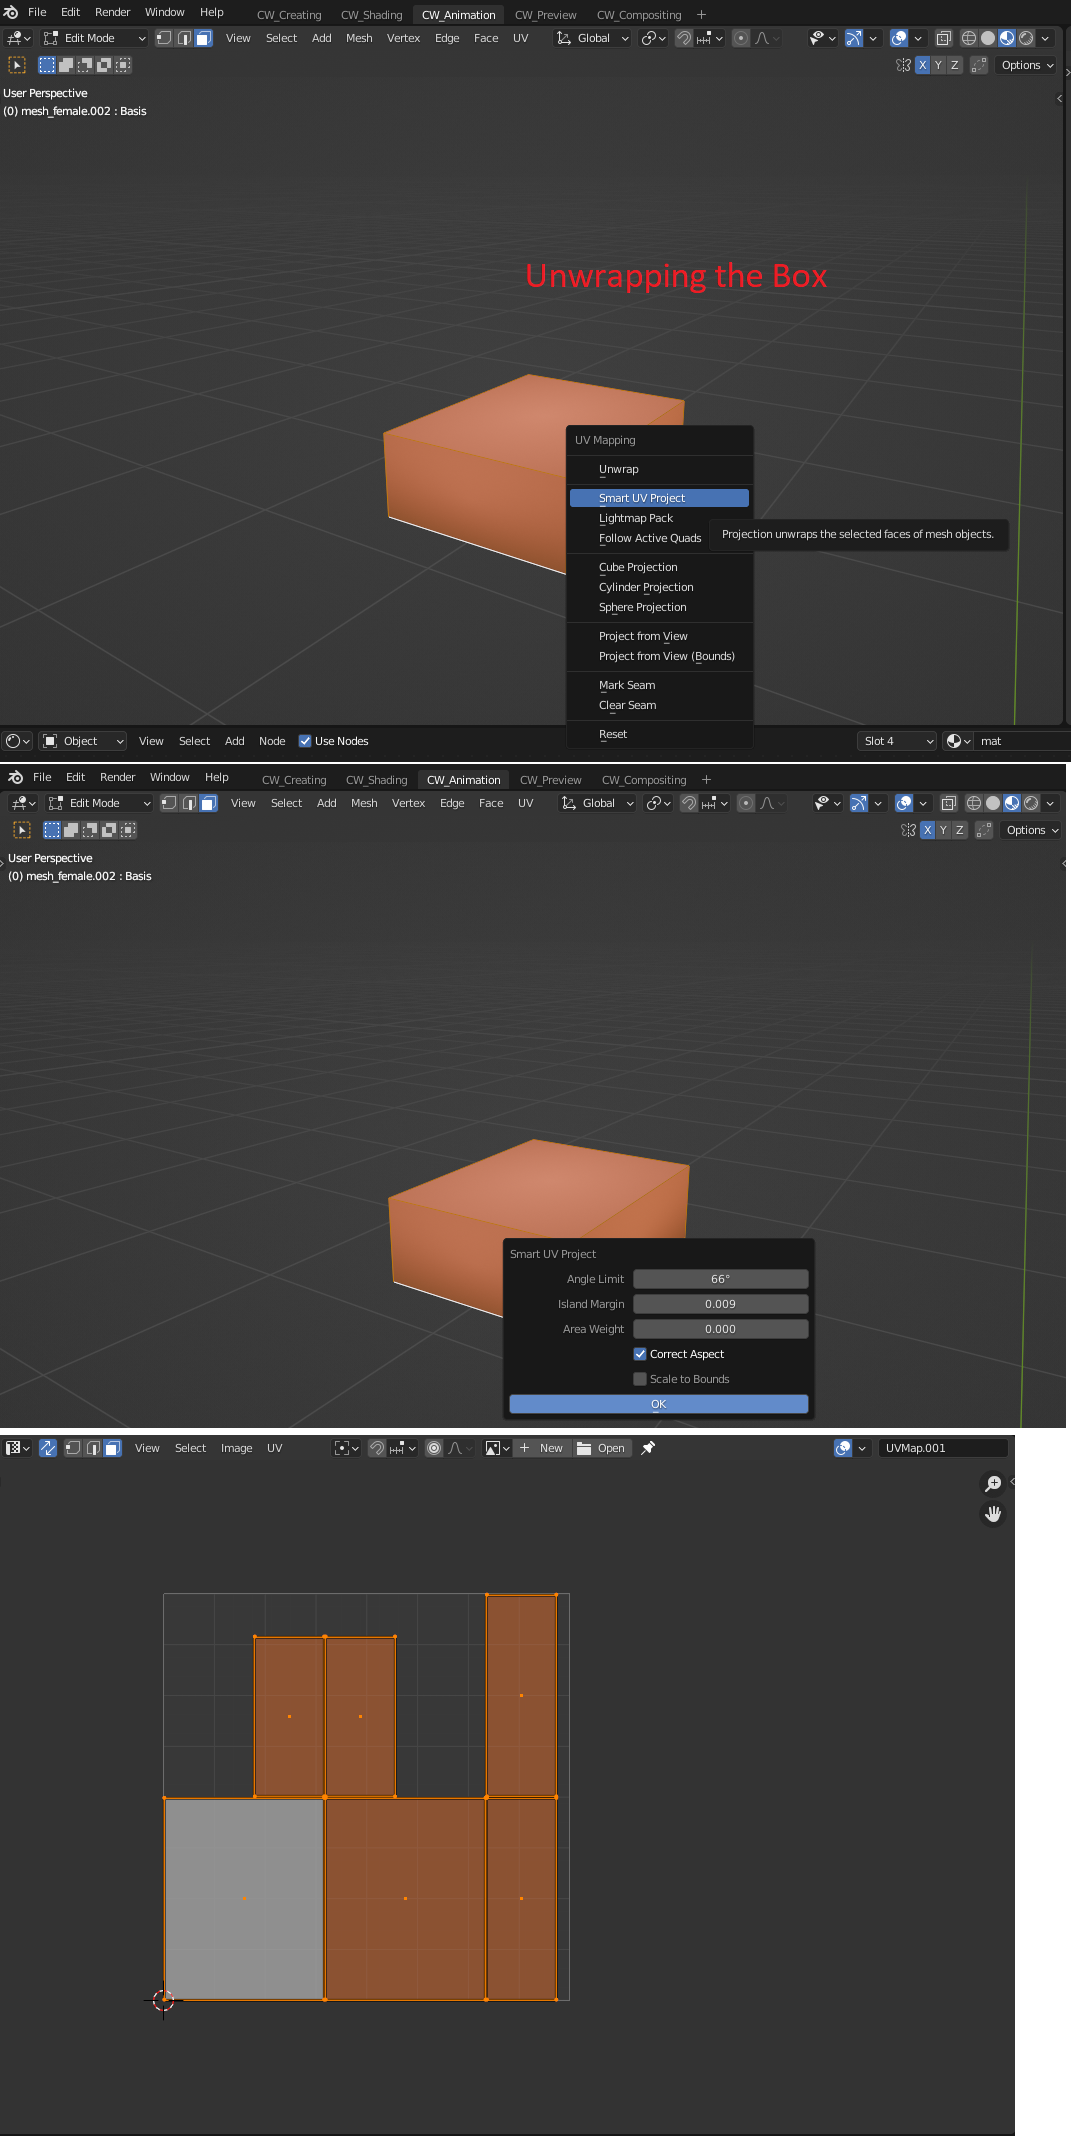Click the 'mat' material name field
The height and width of the screenshot is (2137, 1071).
[x=1020, y=741]
